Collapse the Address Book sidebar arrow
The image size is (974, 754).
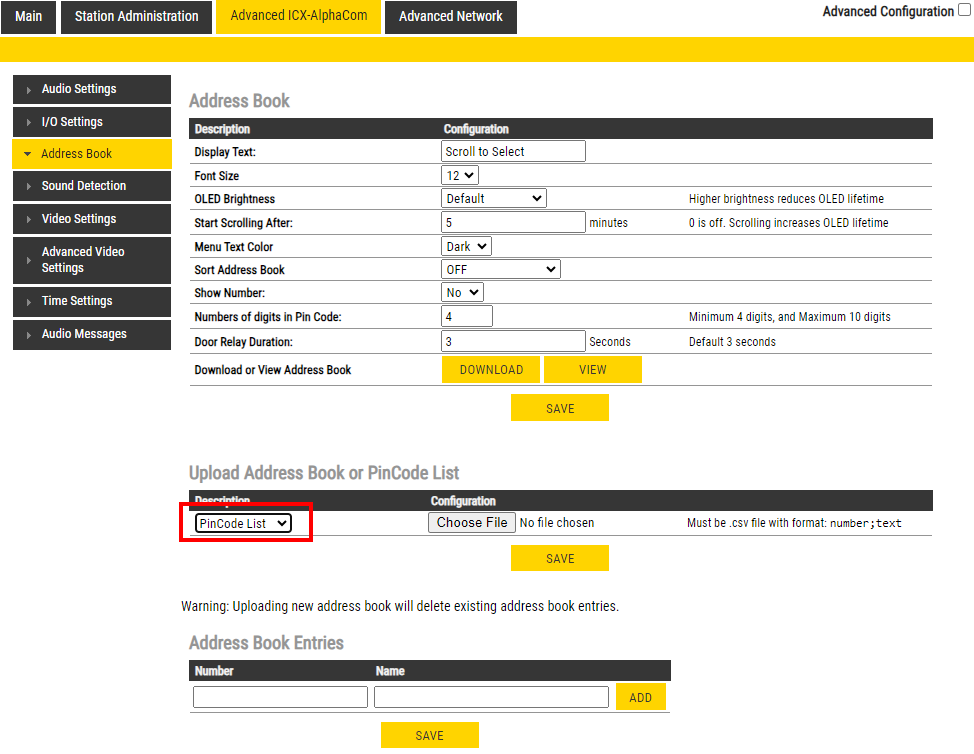(x=27, y=154)
